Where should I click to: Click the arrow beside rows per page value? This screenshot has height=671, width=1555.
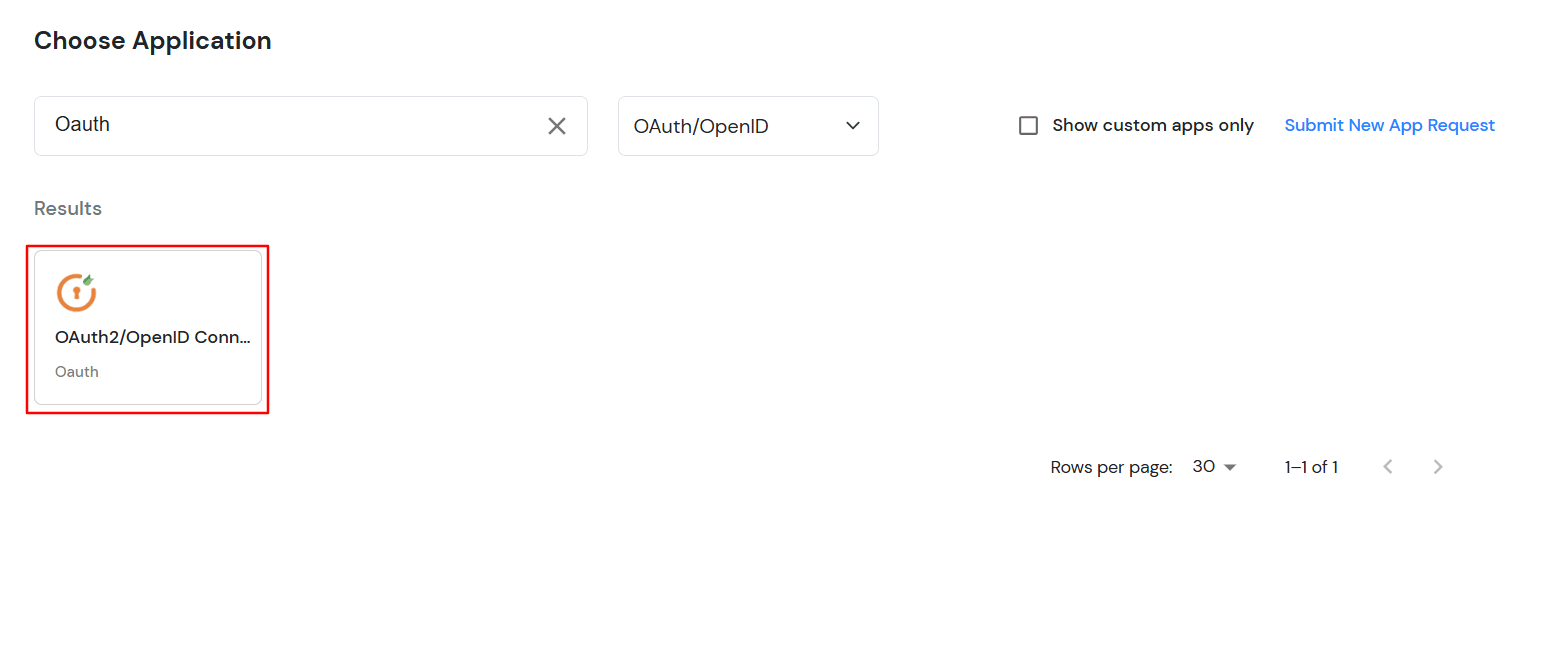click(x=1231, y=466)
